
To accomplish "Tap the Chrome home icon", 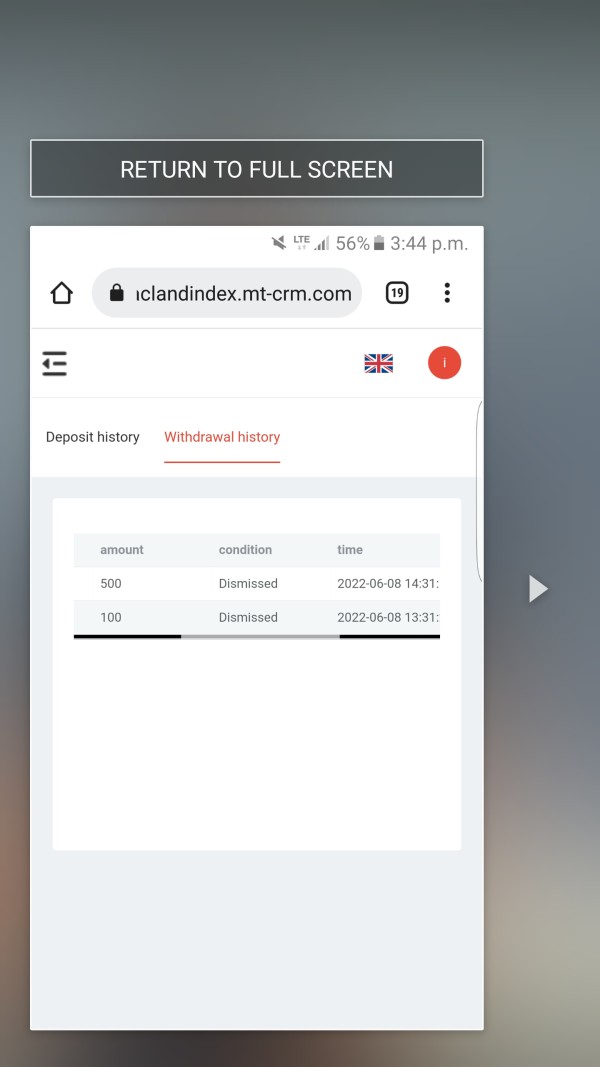I will (x=61, y=293).
